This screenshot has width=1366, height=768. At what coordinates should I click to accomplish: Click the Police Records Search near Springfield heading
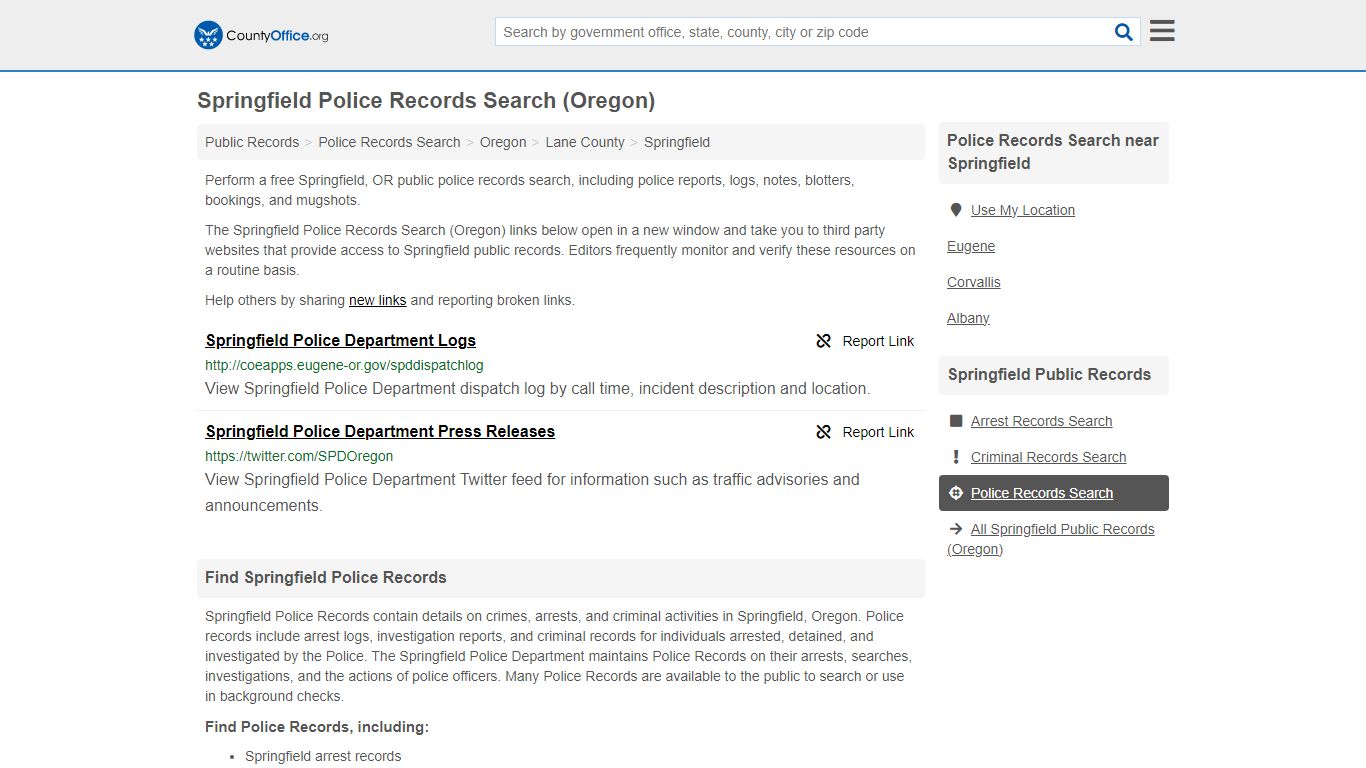[1053, 152]
